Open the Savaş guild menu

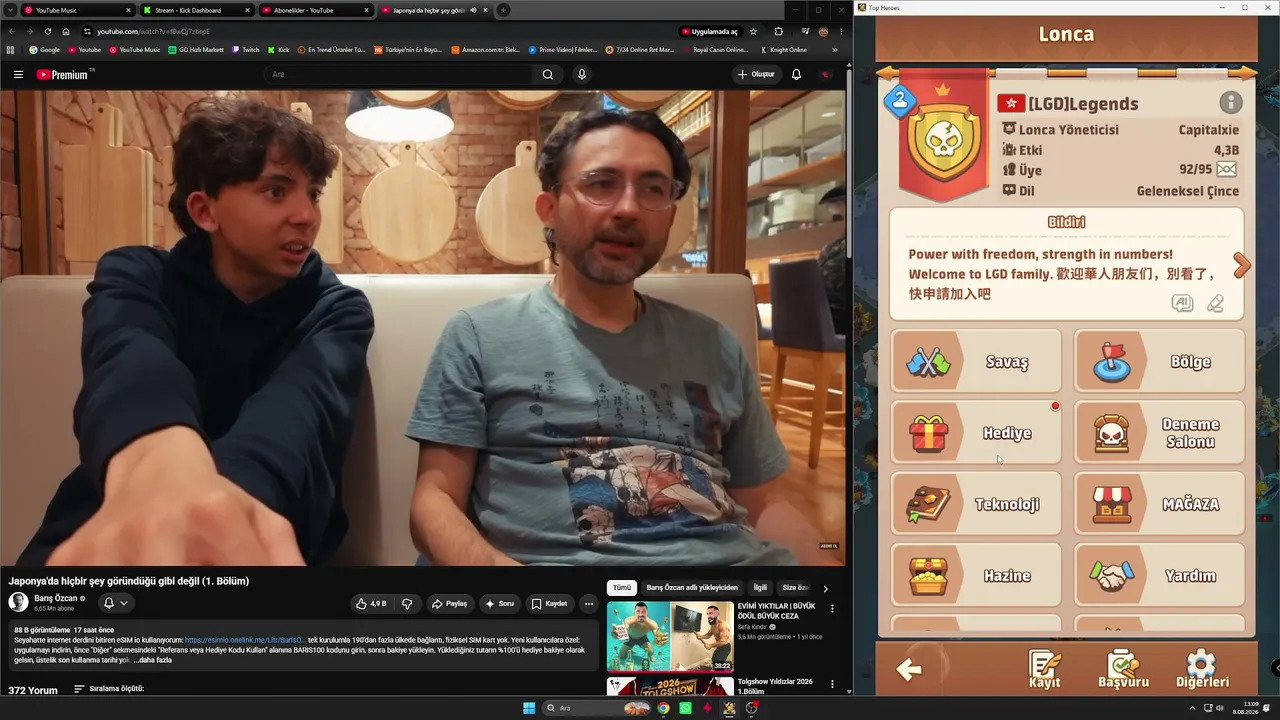[976, 361]
